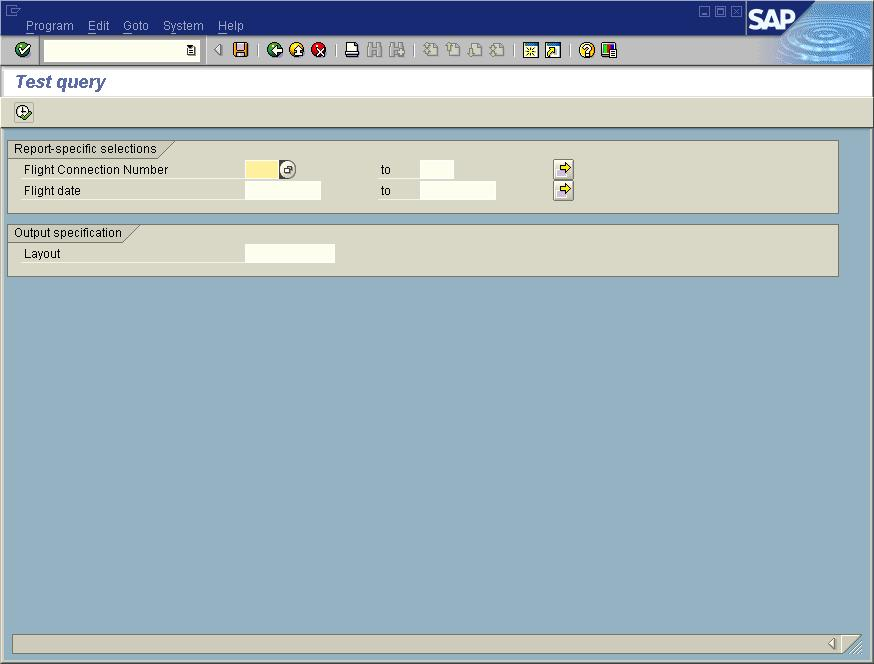The width and height of the screenshot is (874, 664).
Task: Click the Previous Page icon
Action: pyautogui.click(x=453, y=50)
